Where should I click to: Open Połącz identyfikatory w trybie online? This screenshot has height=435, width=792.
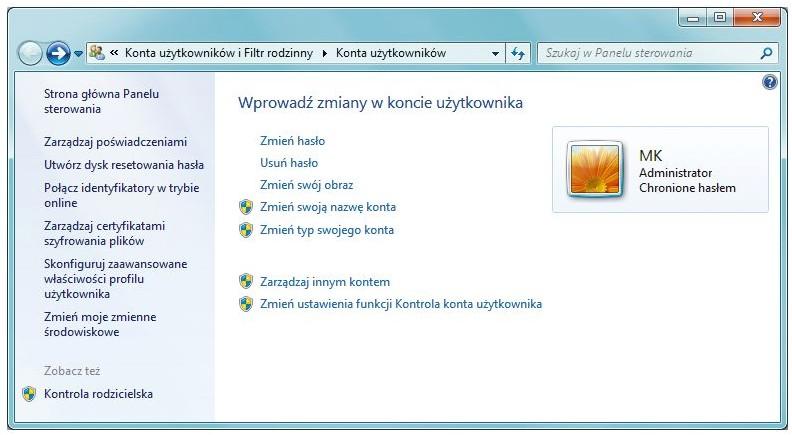tap(121, 195)
